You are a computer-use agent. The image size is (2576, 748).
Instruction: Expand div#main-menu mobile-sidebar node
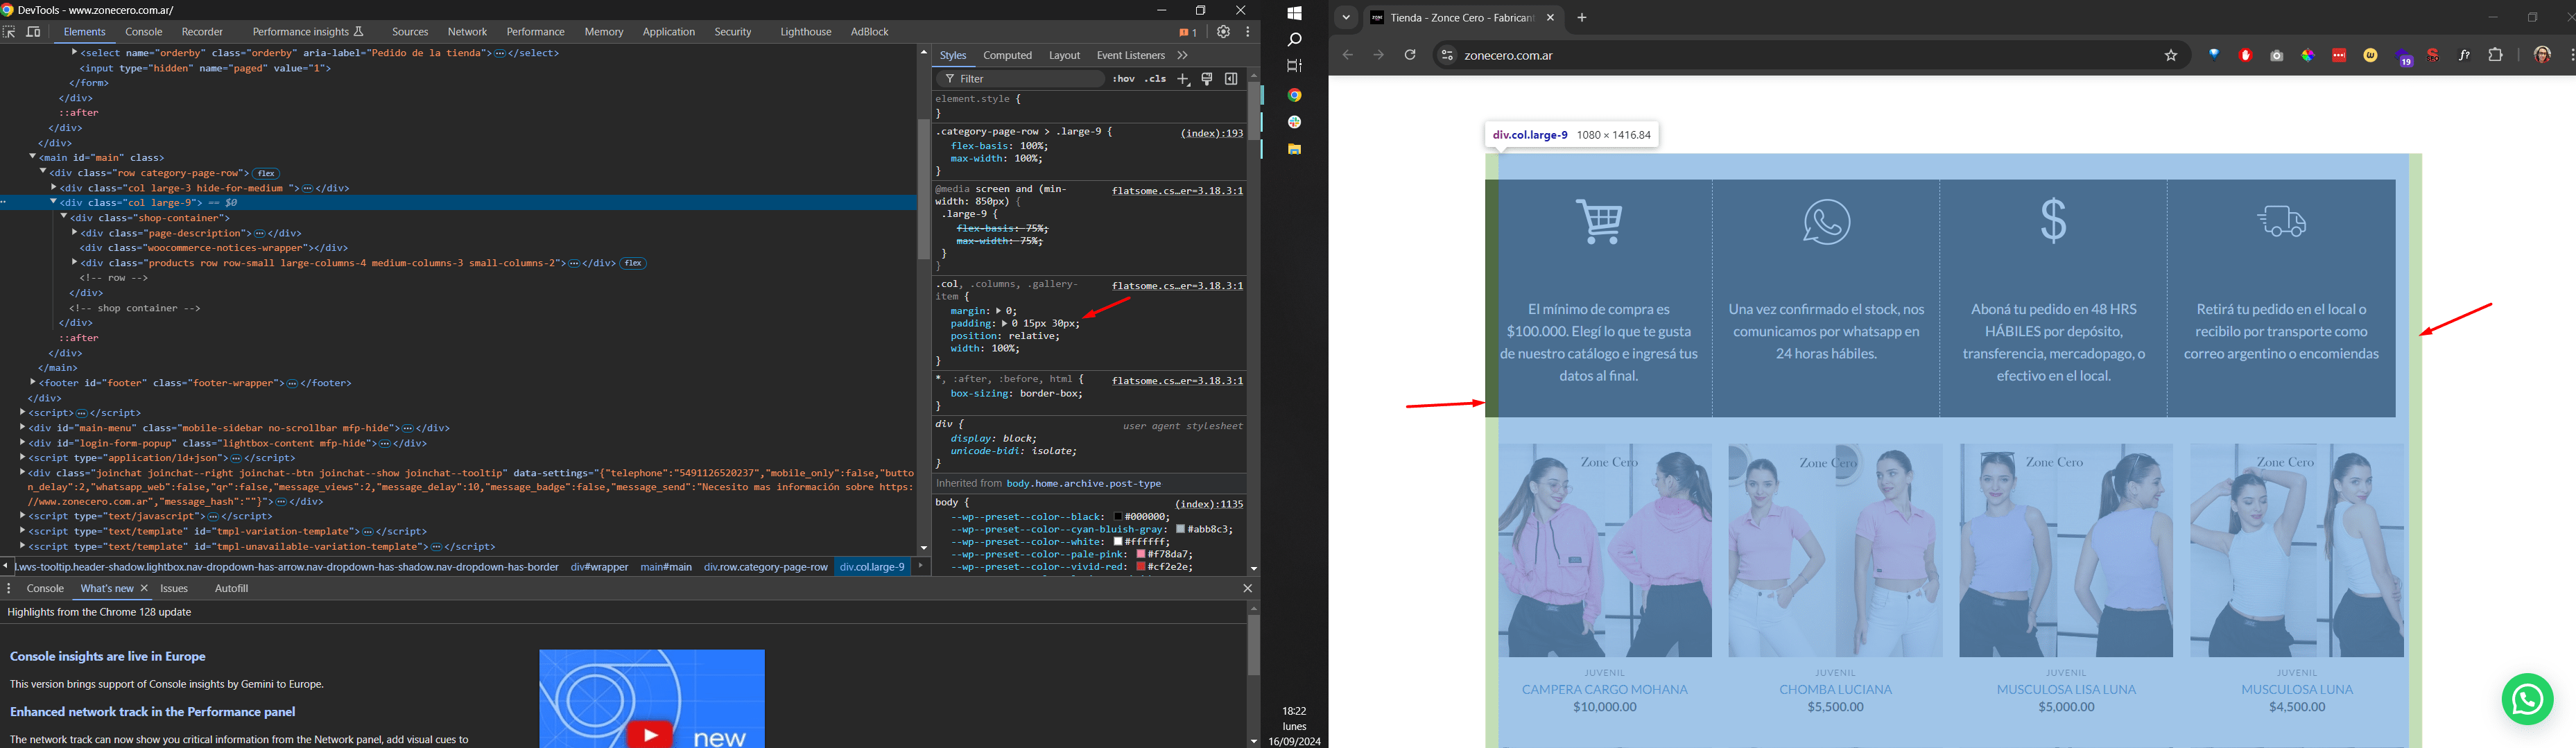pos(23,428)
